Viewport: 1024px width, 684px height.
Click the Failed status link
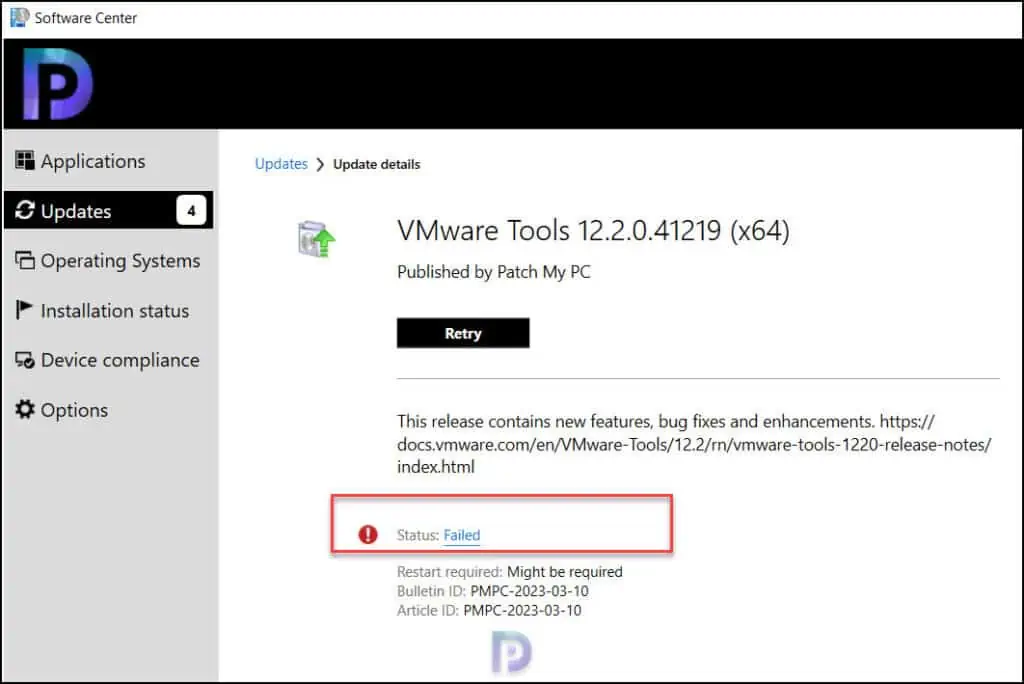(x=462, y=535)
